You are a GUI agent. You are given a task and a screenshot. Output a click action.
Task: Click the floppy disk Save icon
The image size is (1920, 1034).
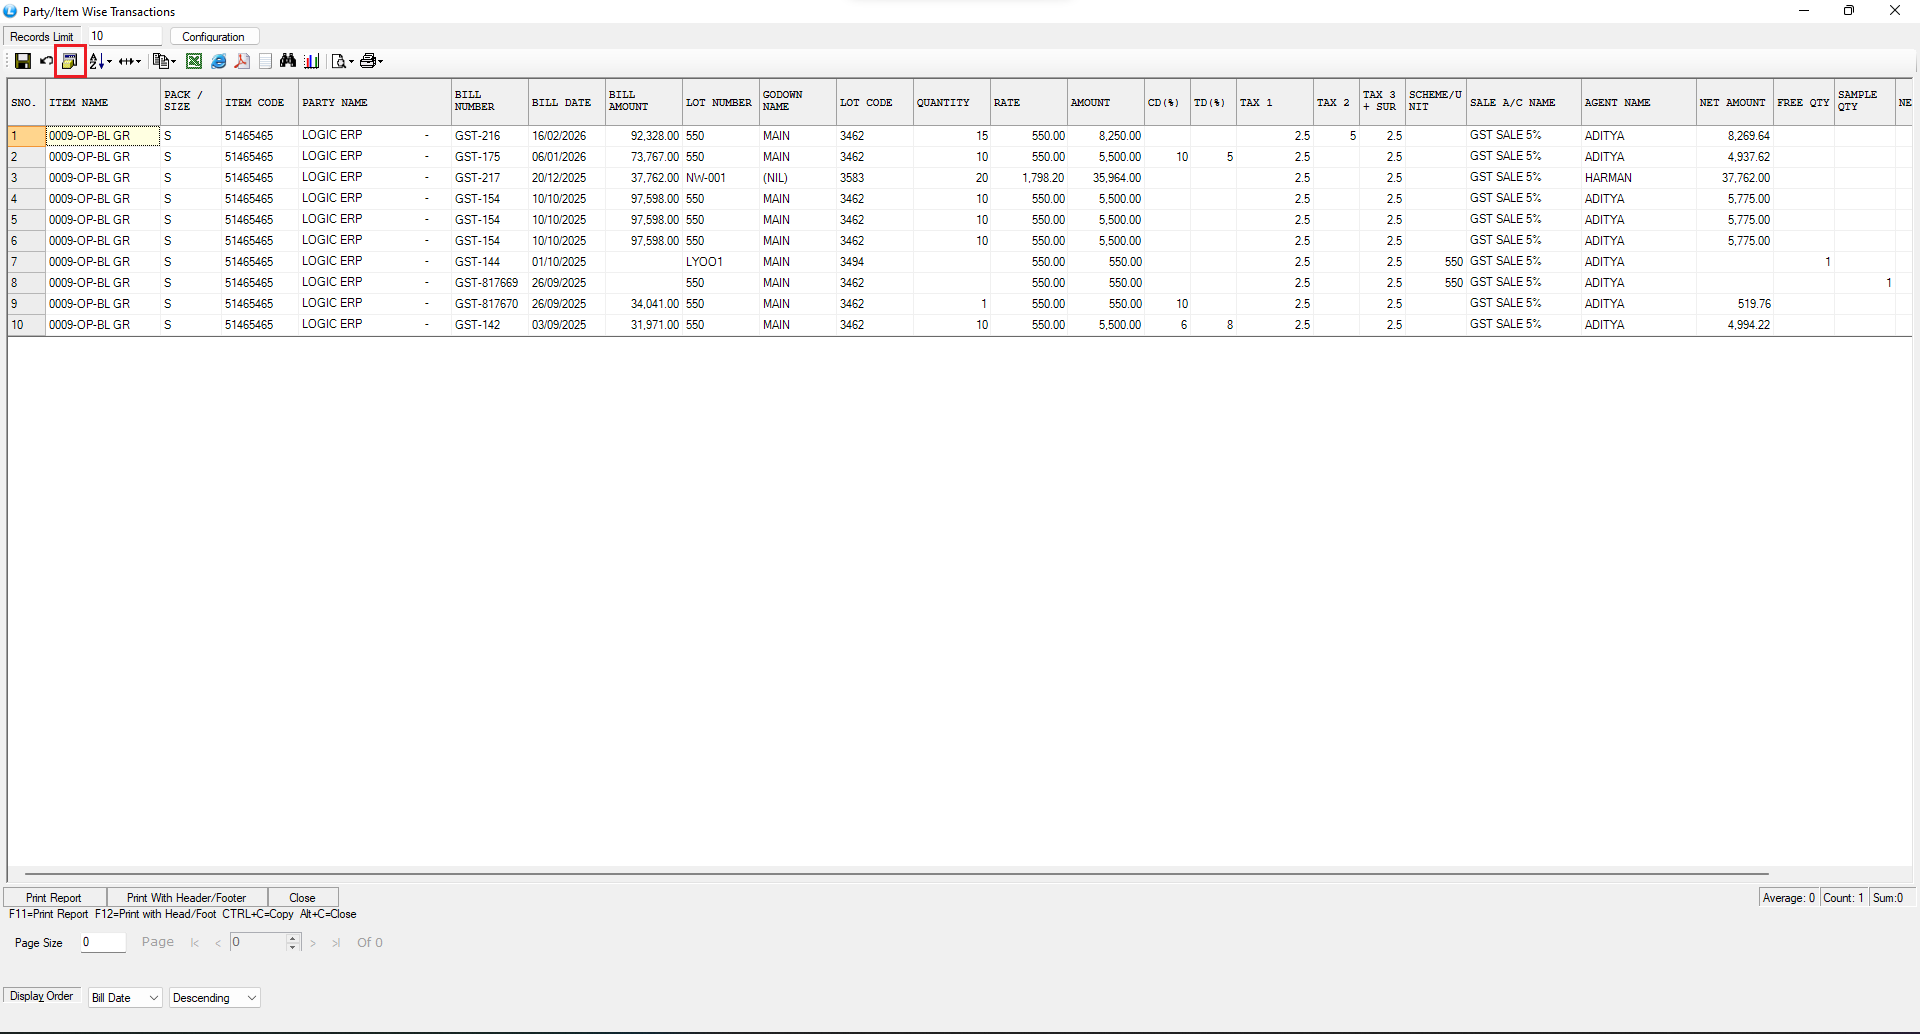coord(22,62)
